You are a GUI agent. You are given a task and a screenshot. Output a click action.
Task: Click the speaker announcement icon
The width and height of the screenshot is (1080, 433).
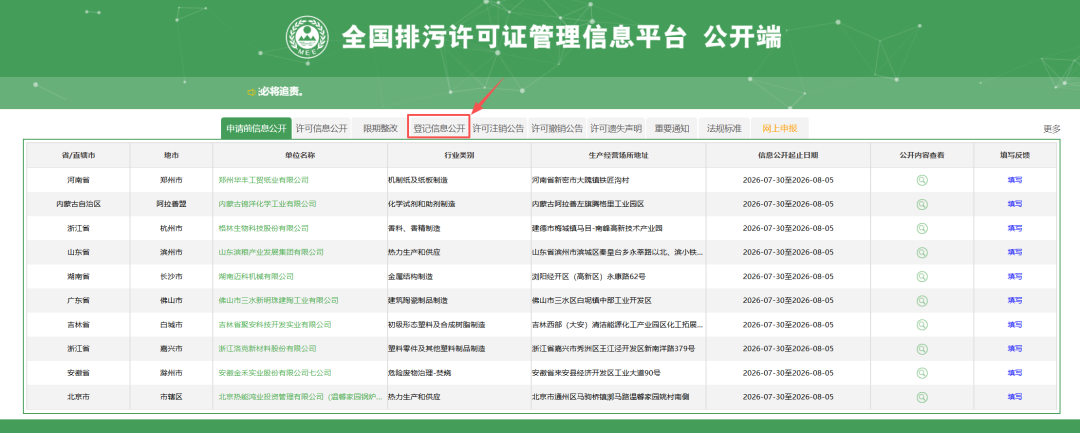(251, 92)
